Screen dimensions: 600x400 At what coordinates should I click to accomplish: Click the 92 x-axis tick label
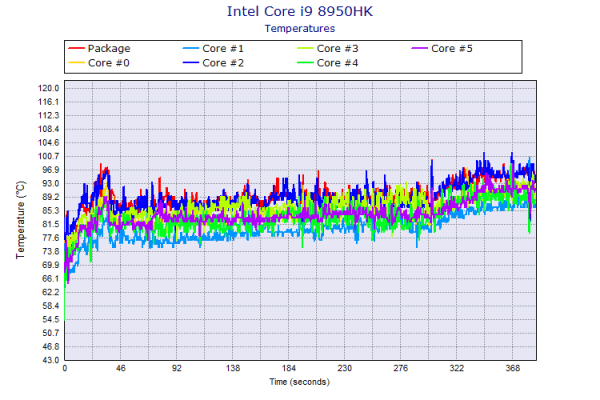tap(176, 368)
